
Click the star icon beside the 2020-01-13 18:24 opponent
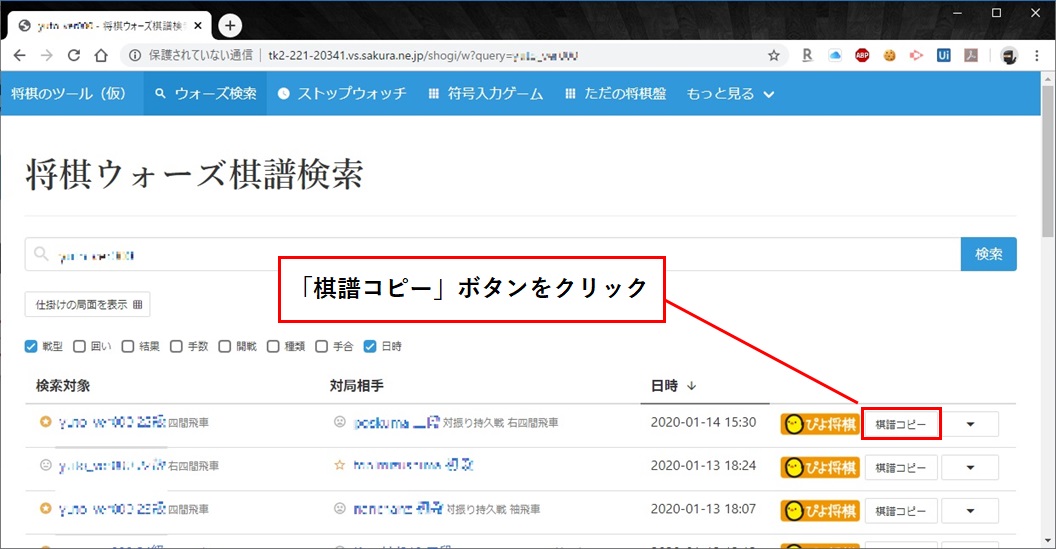click(x=339, y=465)
